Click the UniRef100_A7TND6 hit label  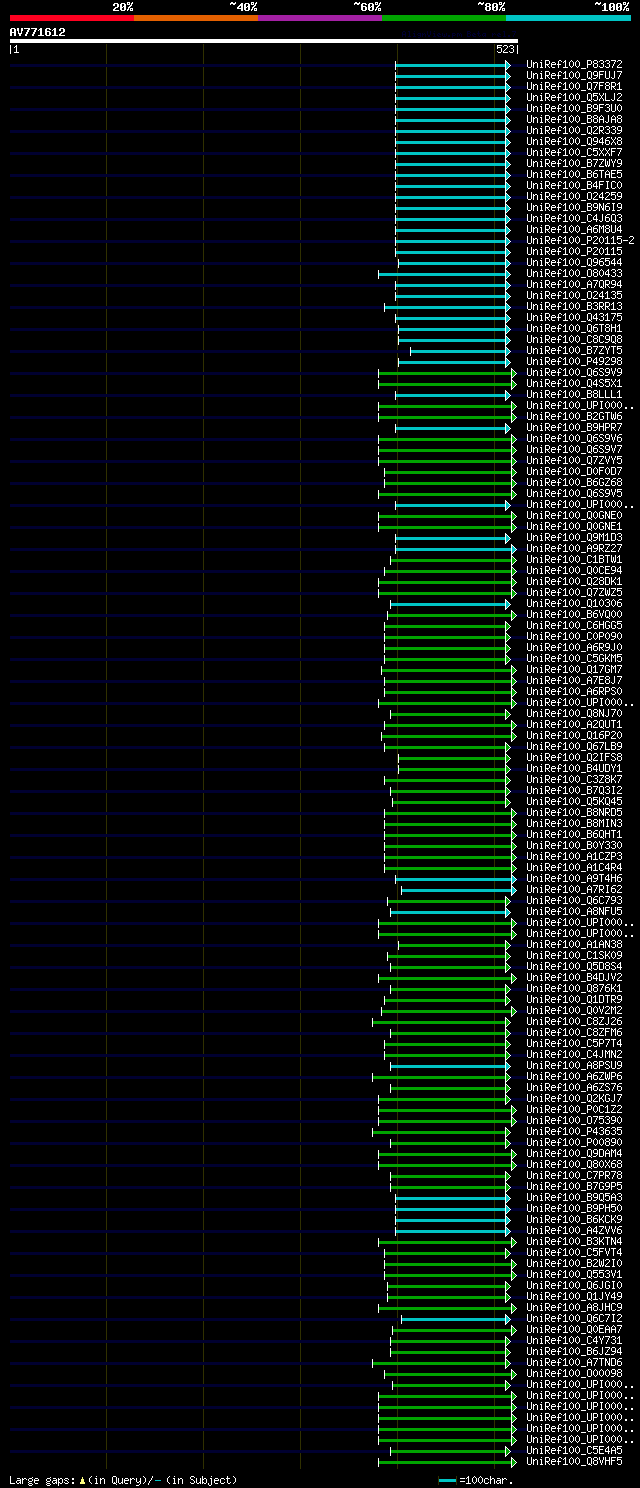point(574,1362)
